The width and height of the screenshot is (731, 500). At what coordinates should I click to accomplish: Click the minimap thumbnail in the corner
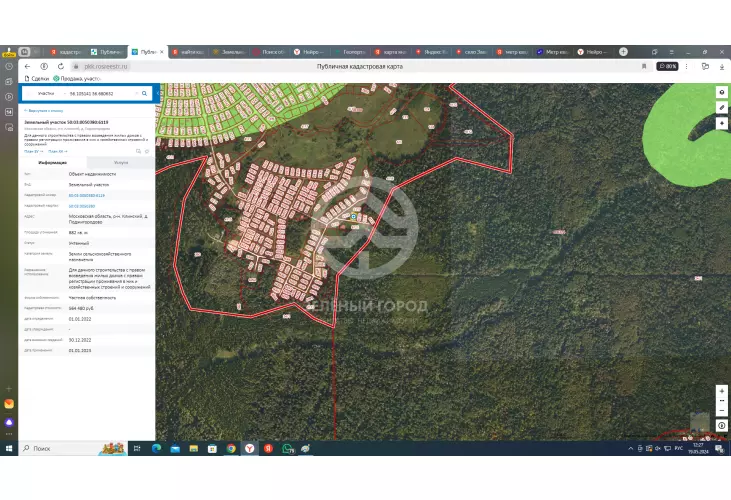[700, 422]
